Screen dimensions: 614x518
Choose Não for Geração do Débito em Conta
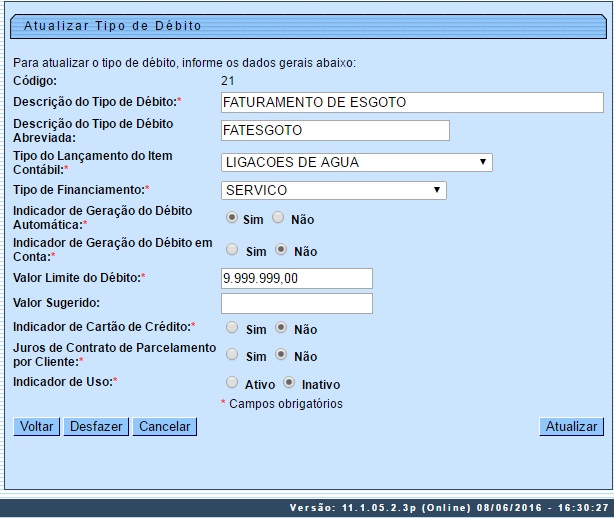tap(281, 250)
